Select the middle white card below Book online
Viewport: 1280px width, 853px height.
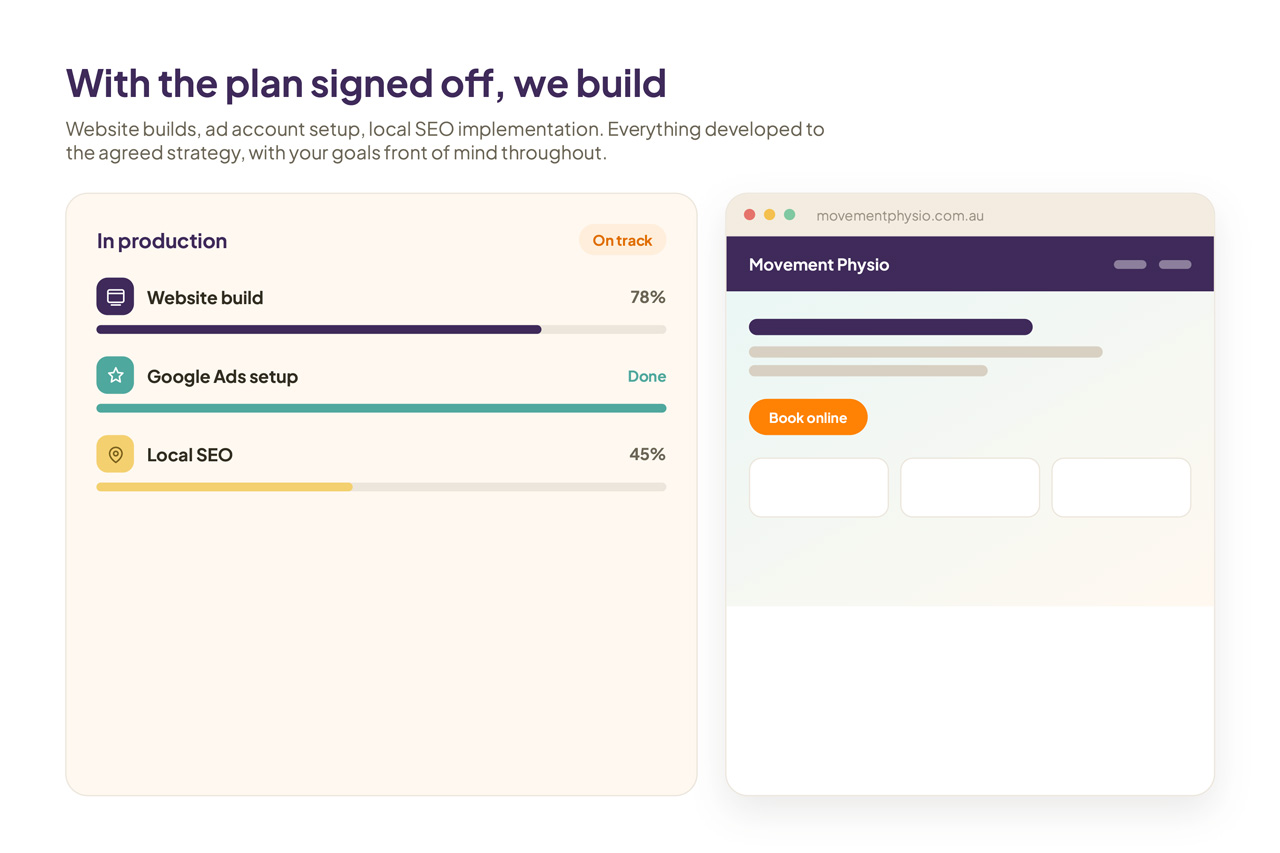tap(970, 488)
